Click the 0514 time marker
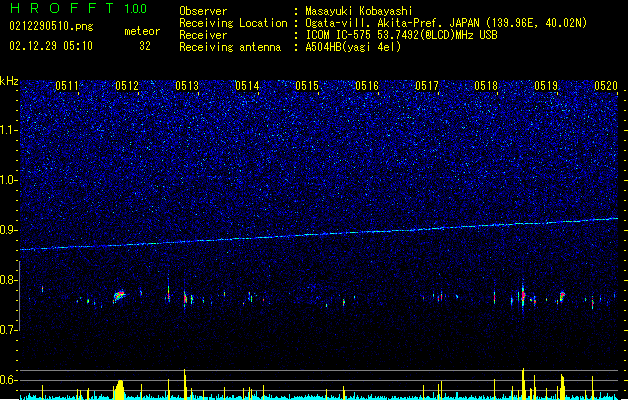Screen dimensions: 629x400 (x=247, y=86)
